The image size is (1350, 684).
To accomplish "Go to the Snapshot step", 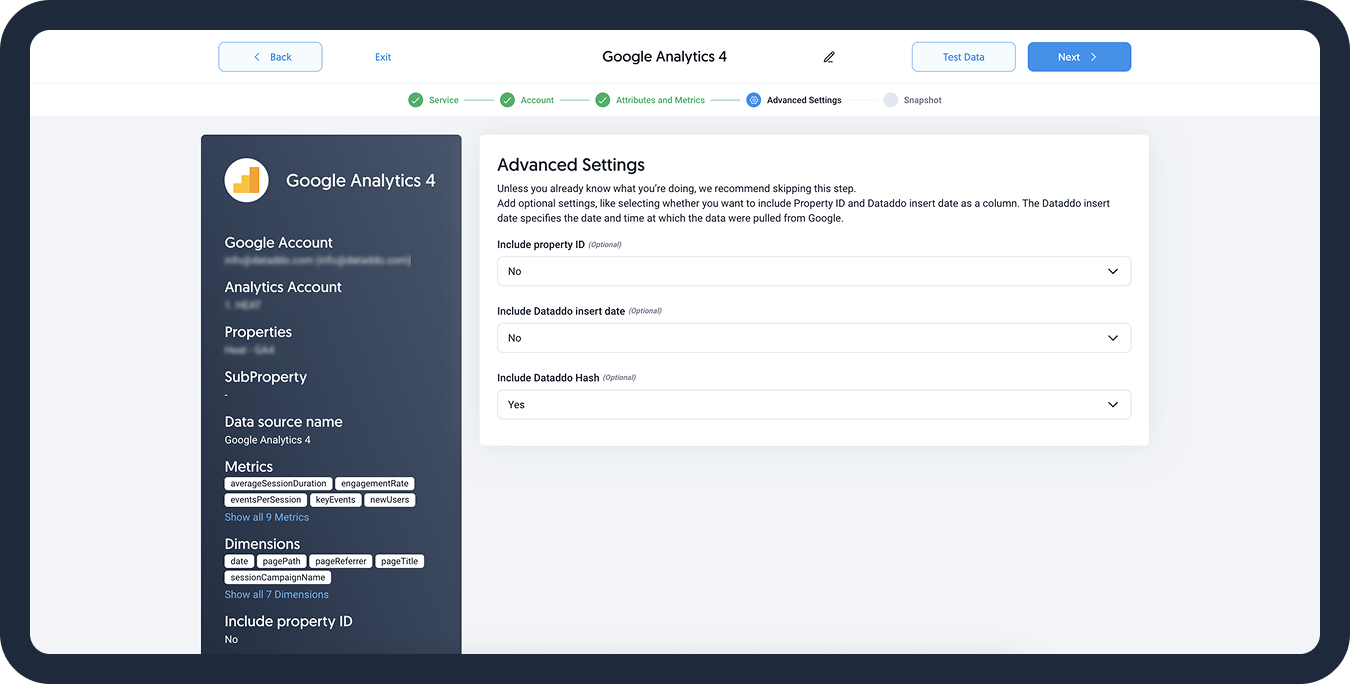I will 923,100.
